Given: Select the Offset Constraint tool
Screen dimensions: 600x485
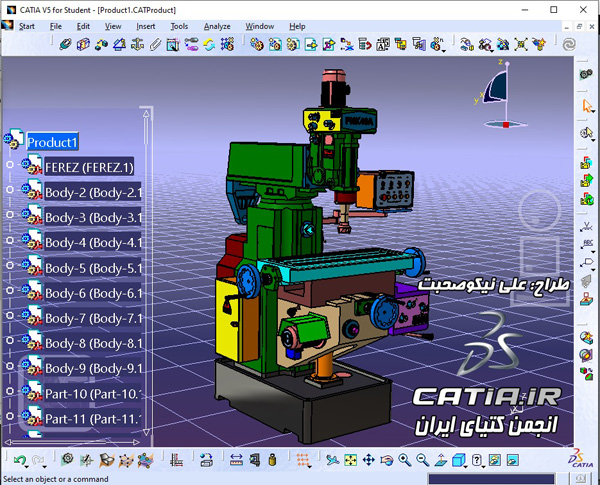Looking at the screenshot, I should tap(101, 44).
